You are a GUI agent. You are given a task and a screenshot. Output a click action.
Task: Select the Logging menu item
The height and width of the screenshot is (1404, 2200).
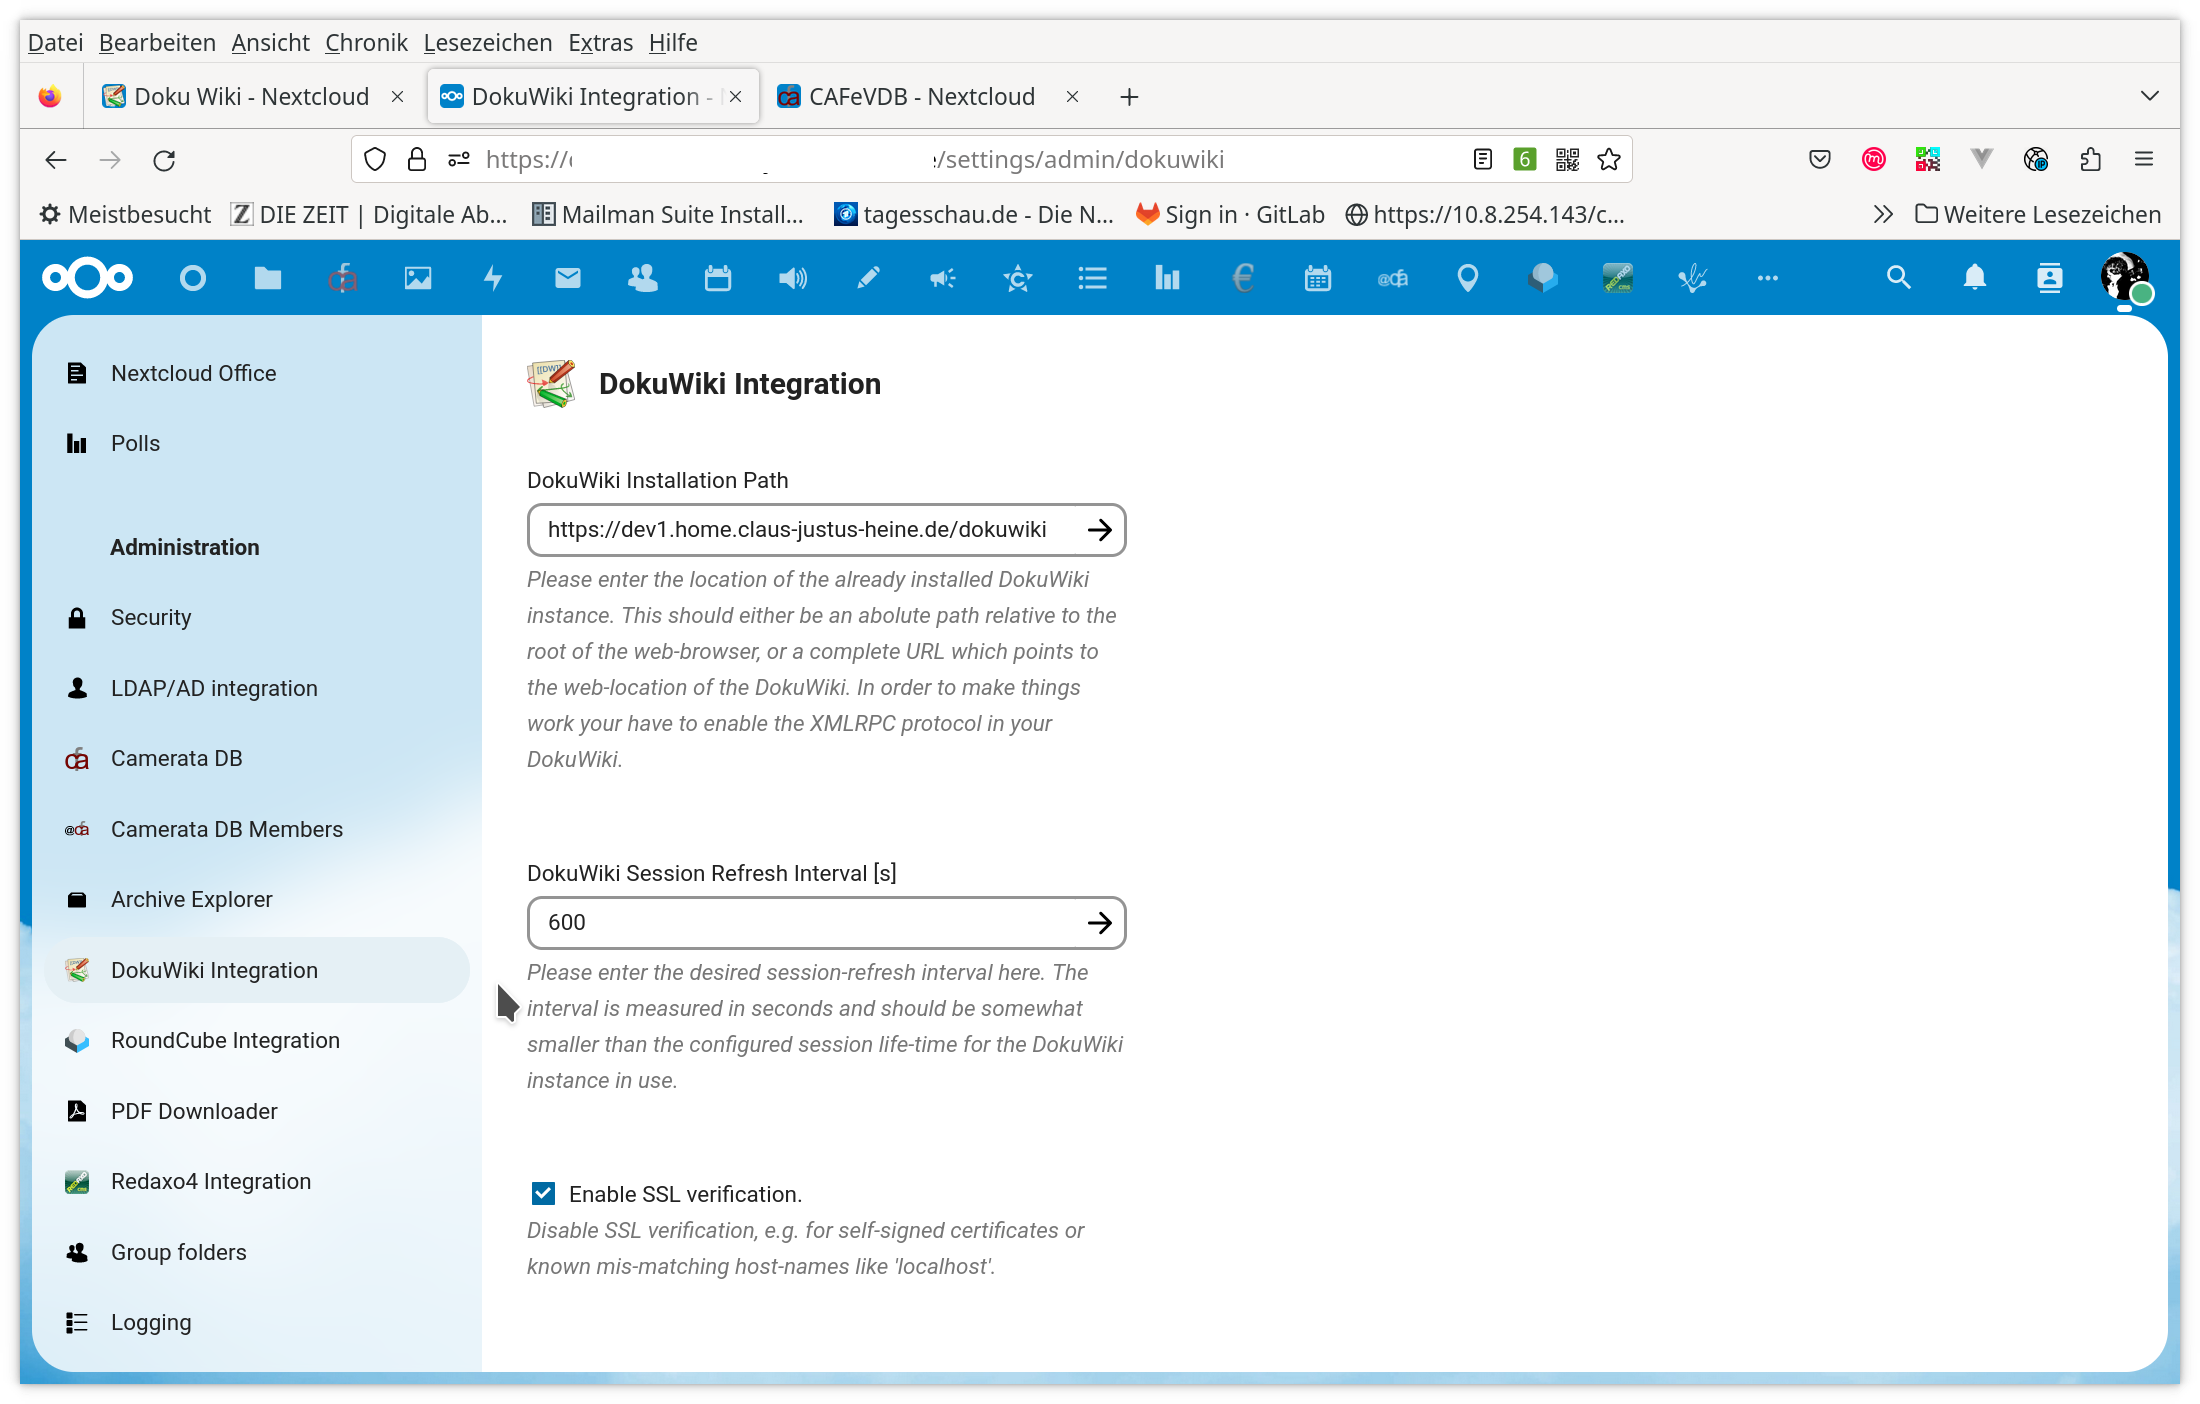[x=151, y=1322]
